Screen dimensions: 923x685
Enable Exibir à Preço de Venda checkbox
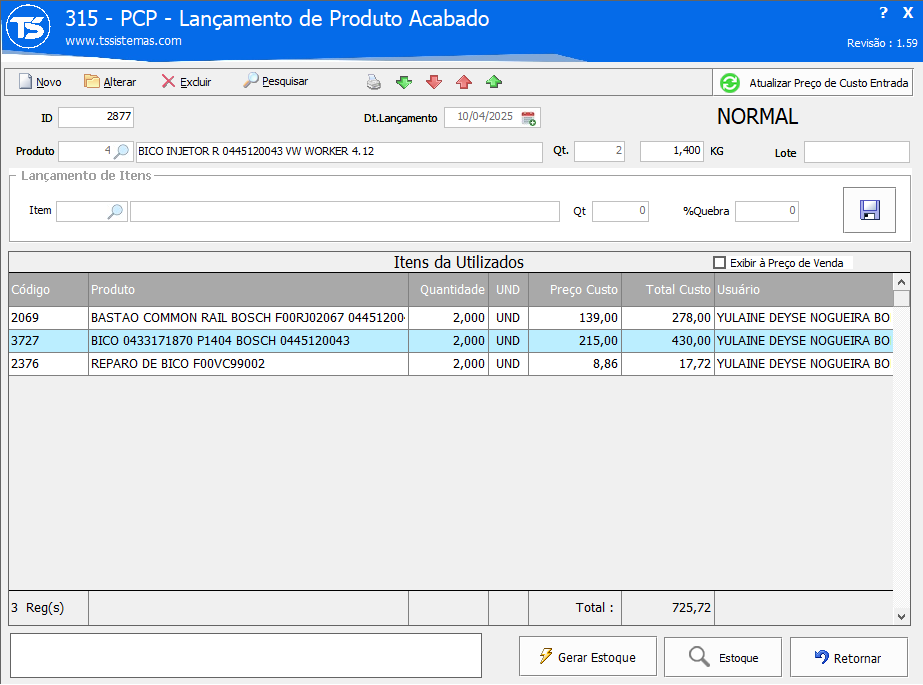(719, 263)
